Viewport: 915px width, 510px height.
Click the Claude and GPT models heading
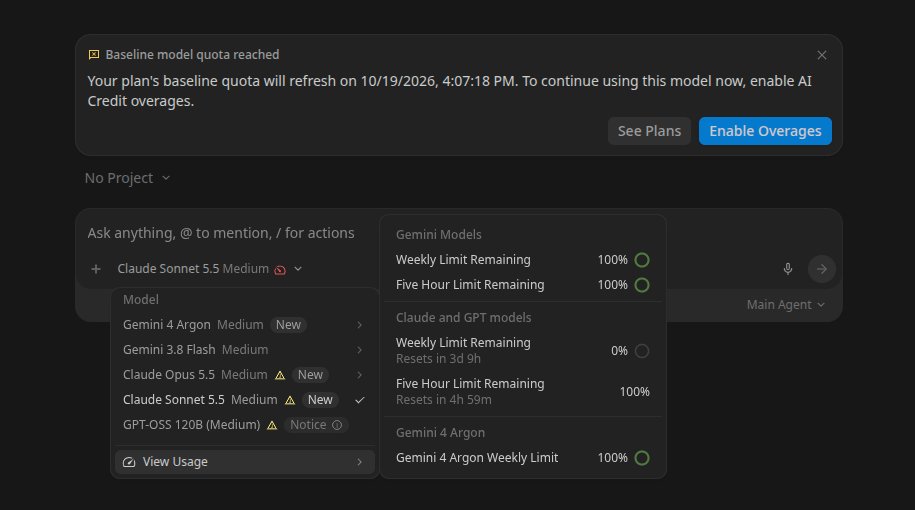(463, 317)
